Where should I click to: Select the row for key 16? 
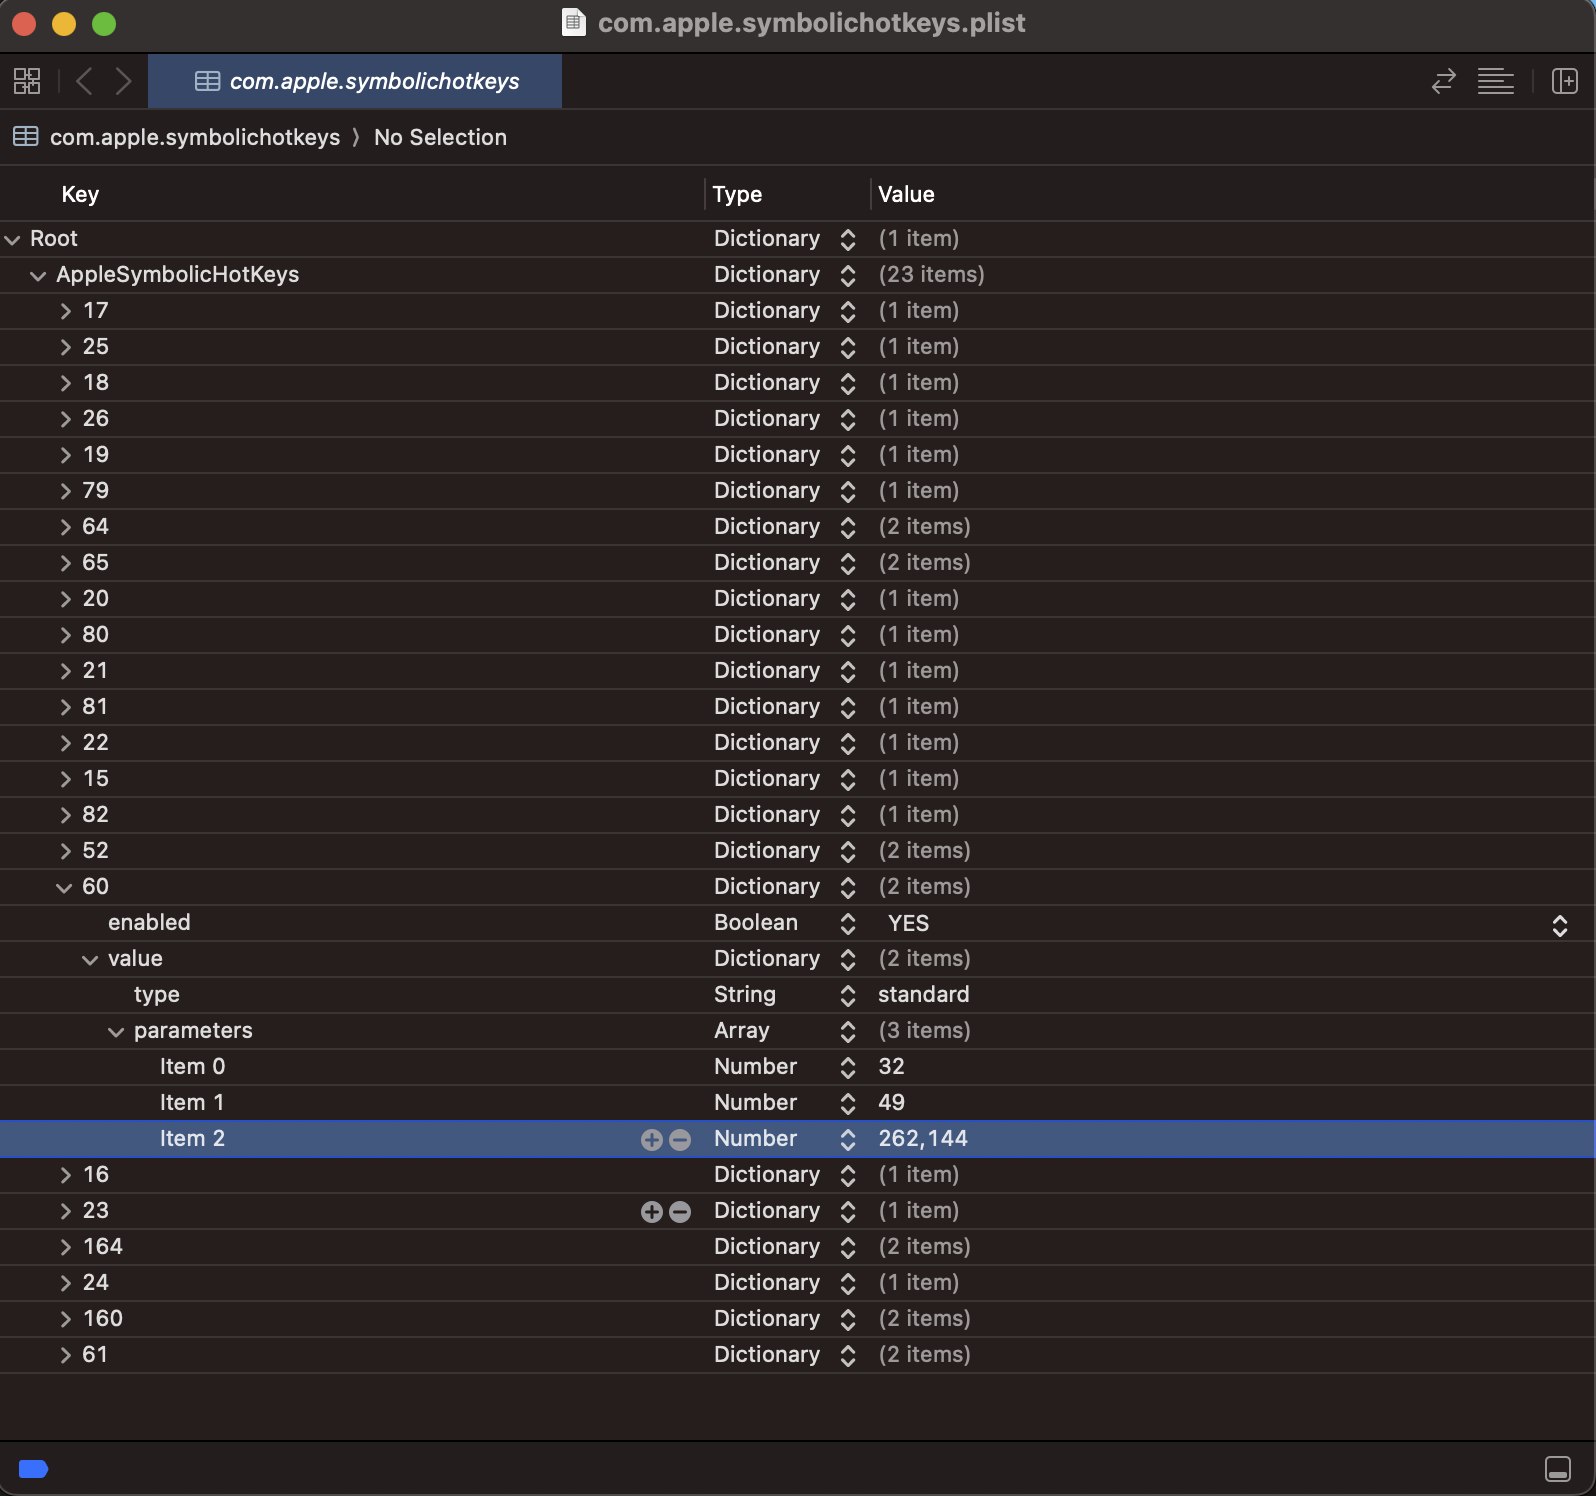click(797, 1175)
